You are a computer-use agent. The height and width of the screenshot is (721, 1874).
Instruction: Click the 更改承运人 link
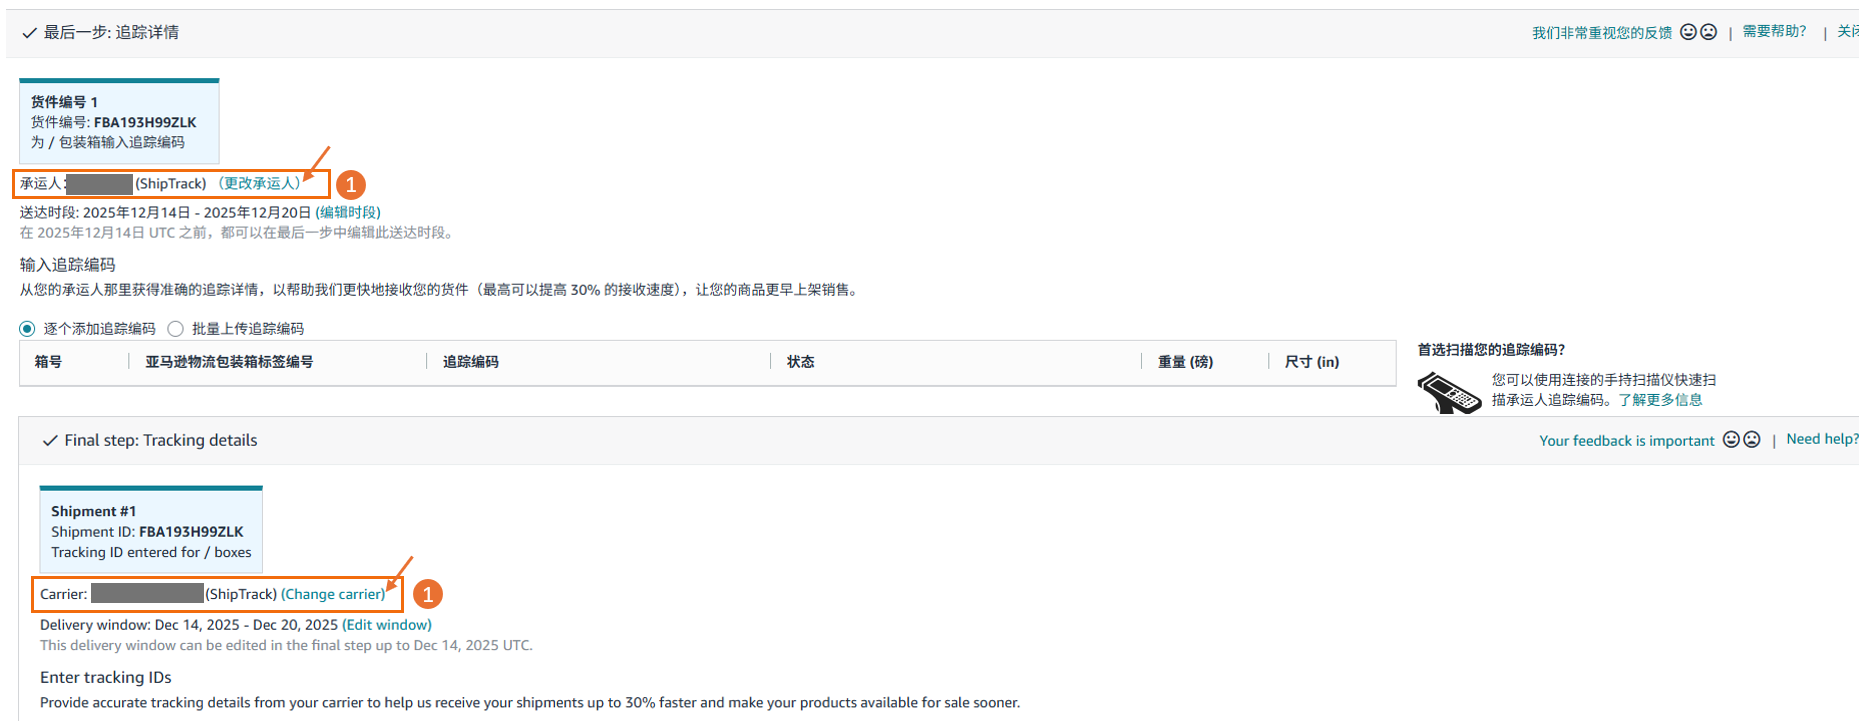[260, 184]
